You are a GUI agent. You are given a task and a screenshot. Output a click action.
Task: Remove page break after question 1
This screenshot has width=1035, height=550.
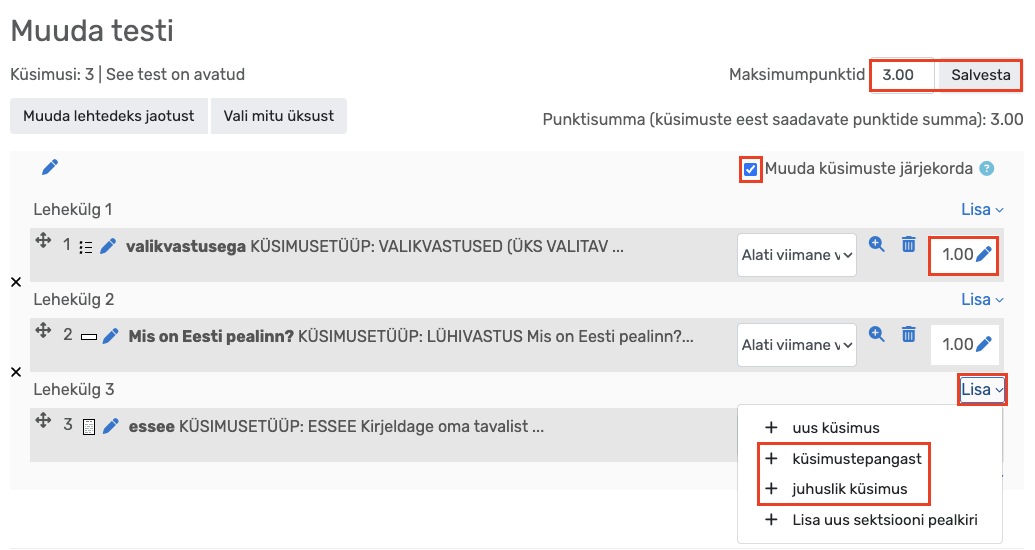pyautogui.click(x=15, y=283)
